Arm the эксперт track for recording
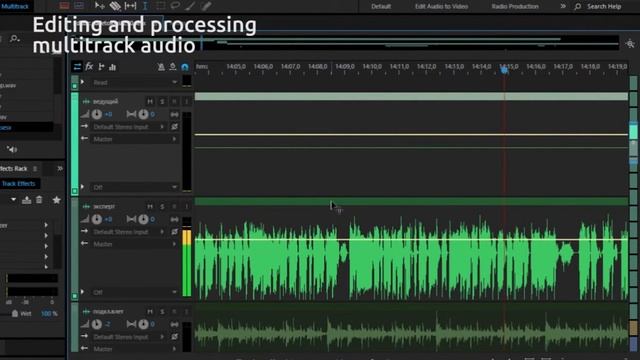640x360 pixels. (174, 207)
